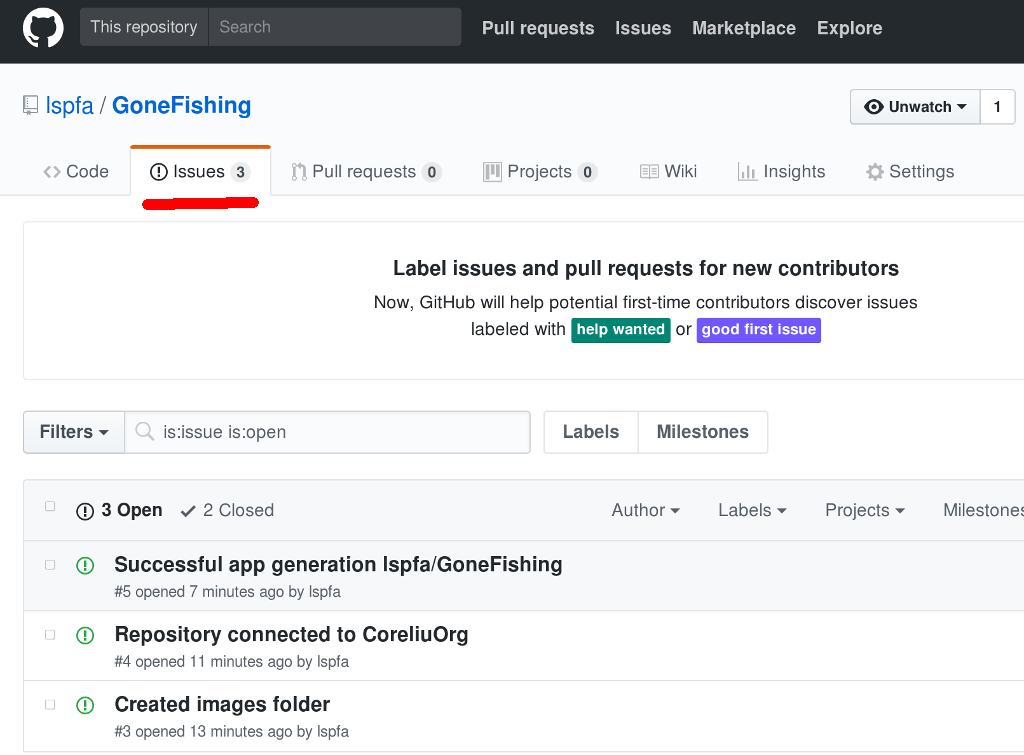Open the Projects filter dropdown in the issue list header
1024x755 pixels.
point(865,510)
